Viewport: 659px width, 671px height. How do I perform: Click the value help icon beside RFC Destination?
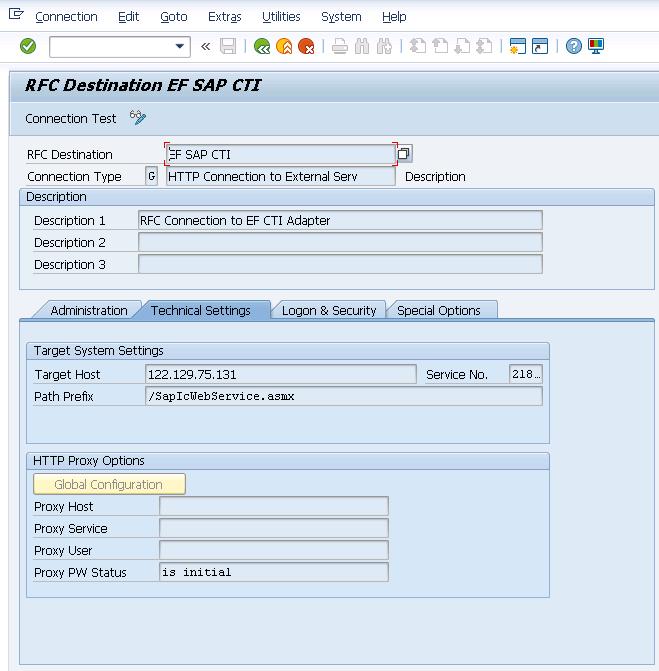404,154
